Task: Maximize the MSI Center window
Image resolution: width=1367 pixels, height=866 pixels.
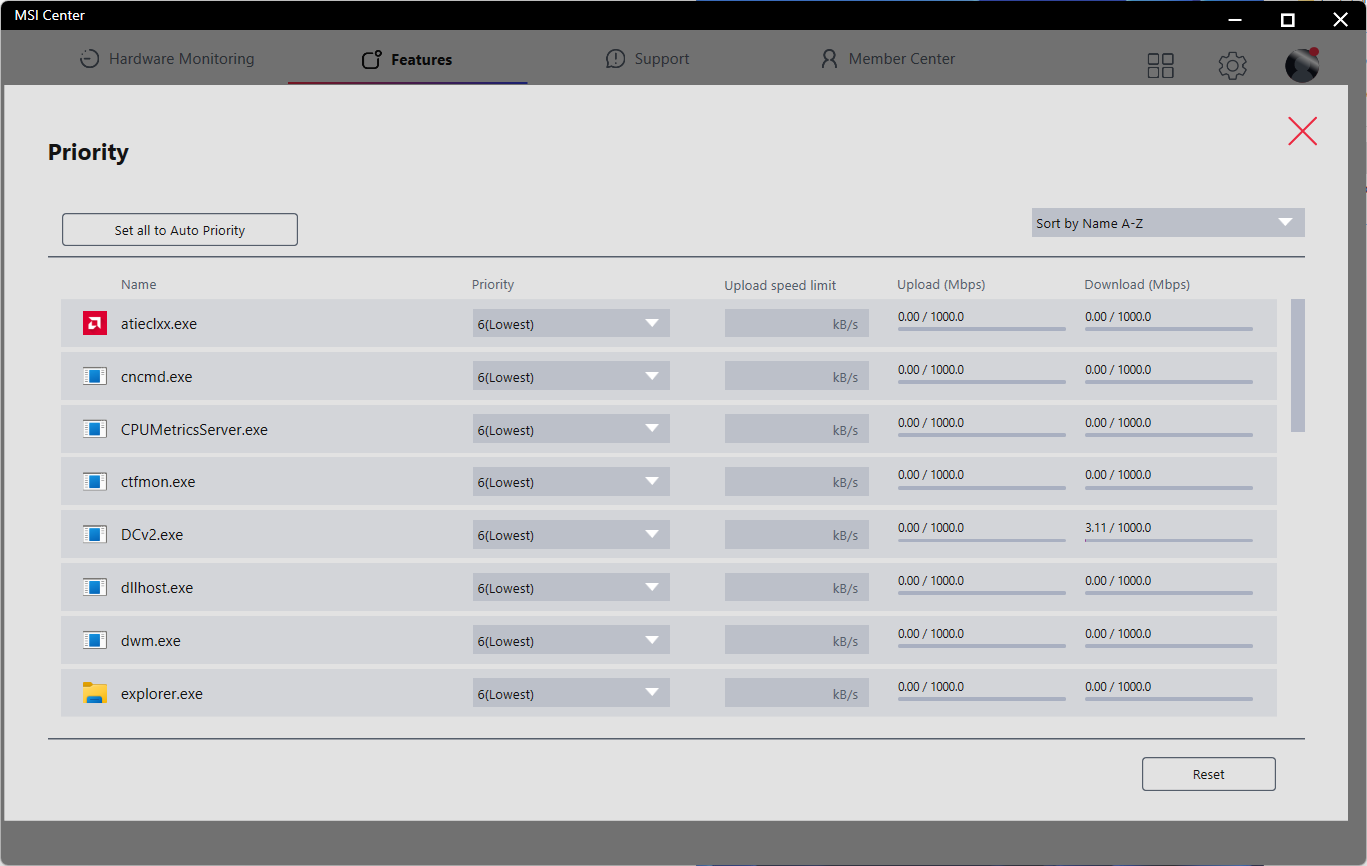Action: [1288, 19]
